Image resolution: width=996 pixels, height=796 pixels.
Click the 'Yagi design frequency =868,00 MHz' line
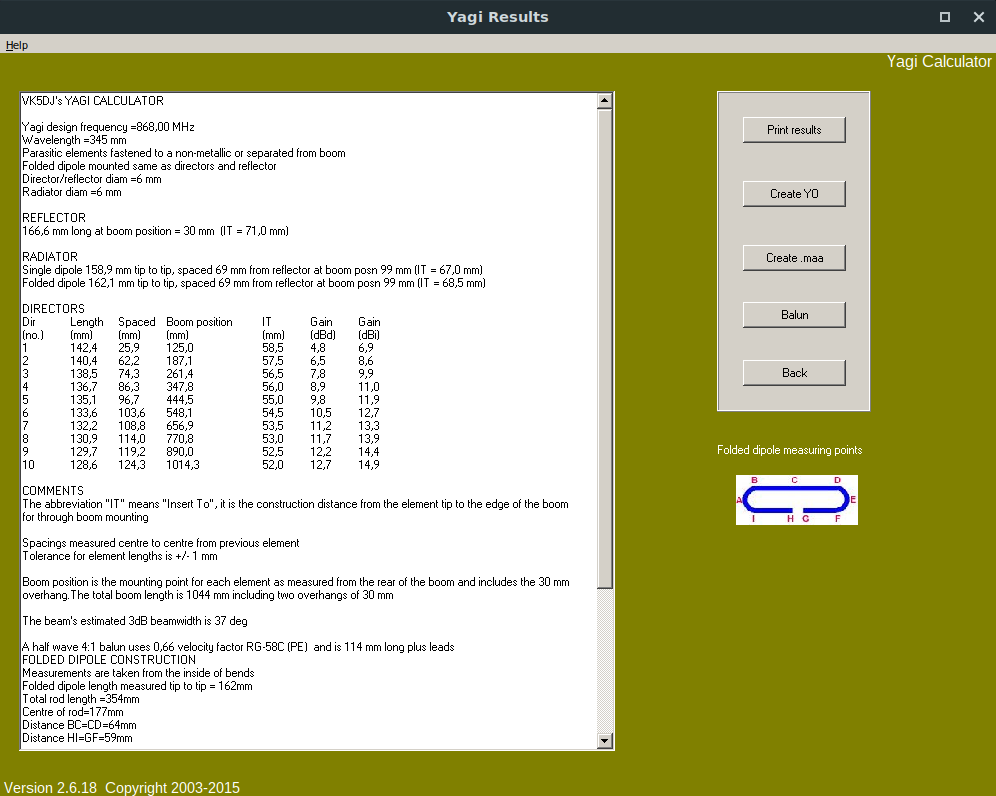click(x=108, y=127)
